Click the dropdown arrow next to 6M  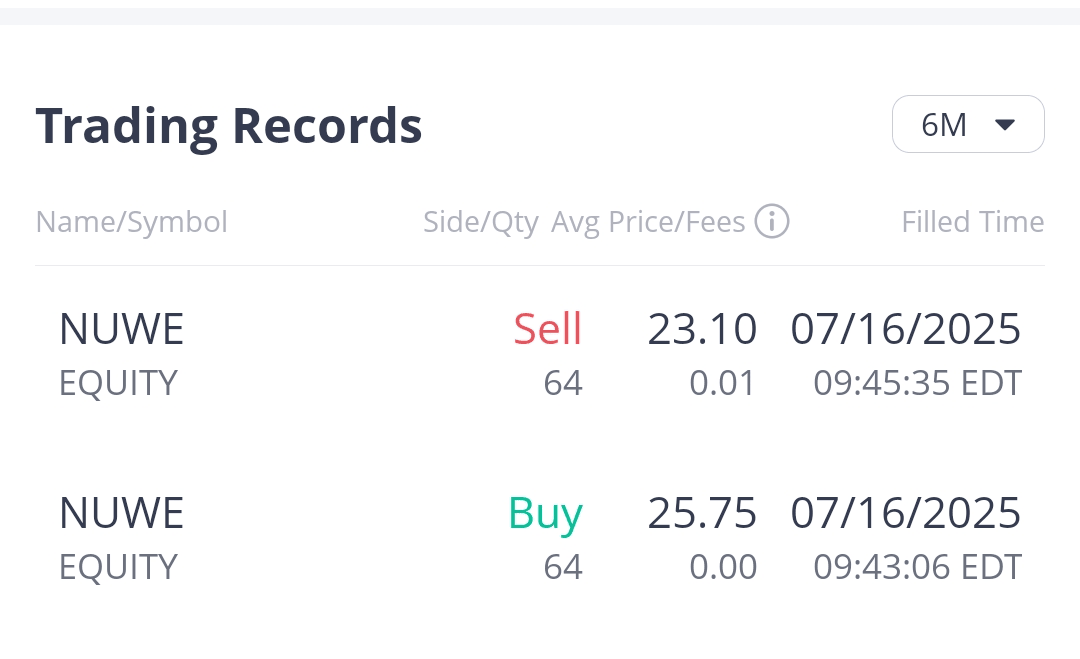click(x=1005, y=125)
